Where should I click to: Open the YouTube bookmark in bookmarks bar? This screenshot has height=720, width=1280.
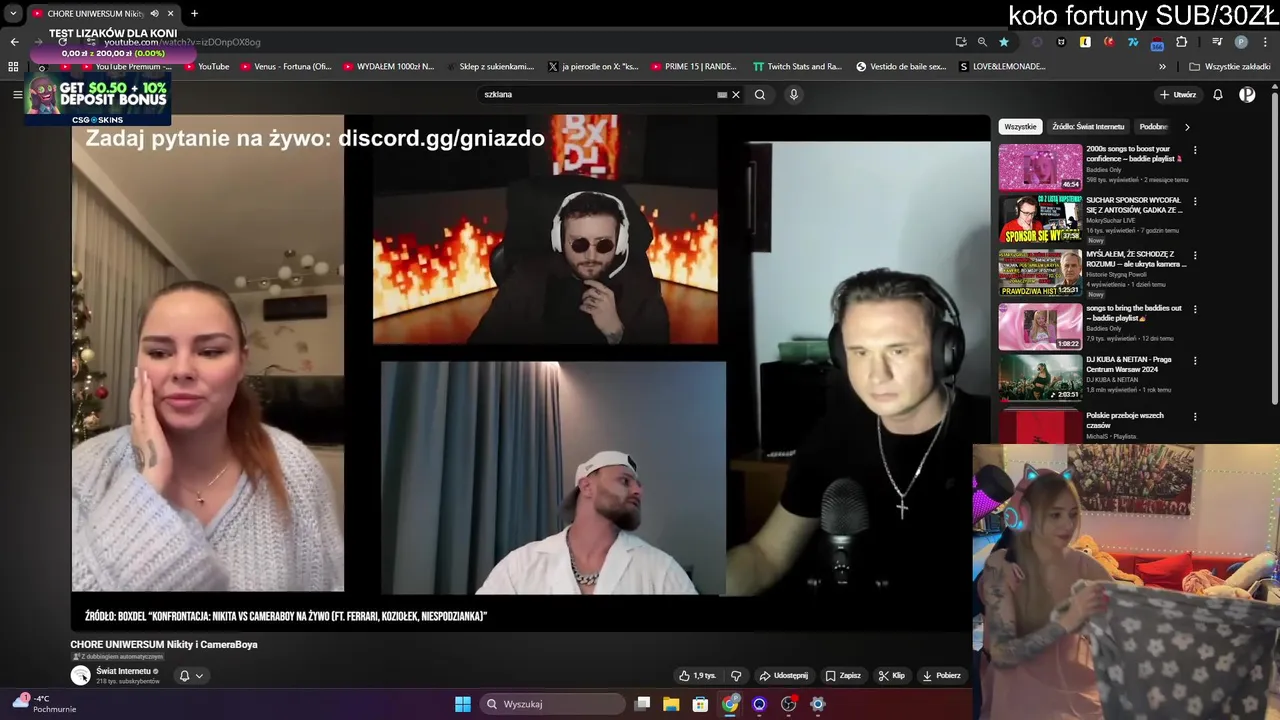[x=205, y=67]
